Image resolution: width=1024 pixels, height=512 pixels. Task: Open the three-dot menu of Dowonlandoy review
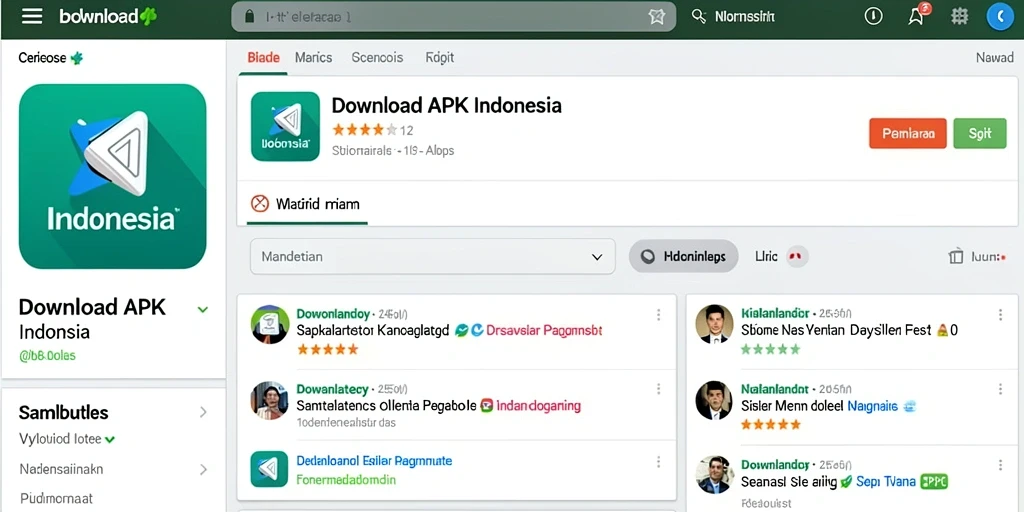[x=658, y=315]
